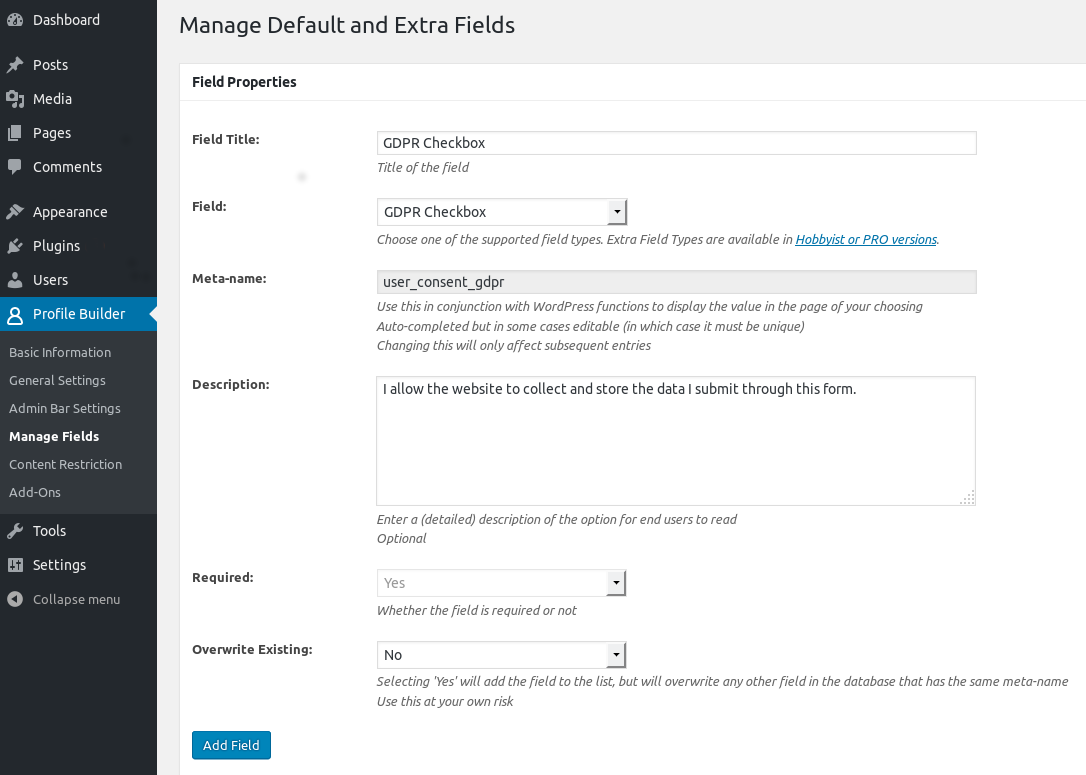1086x775 pixels.
Task: Select the Profile Builder person icon
Action: (x=14, y=314)
